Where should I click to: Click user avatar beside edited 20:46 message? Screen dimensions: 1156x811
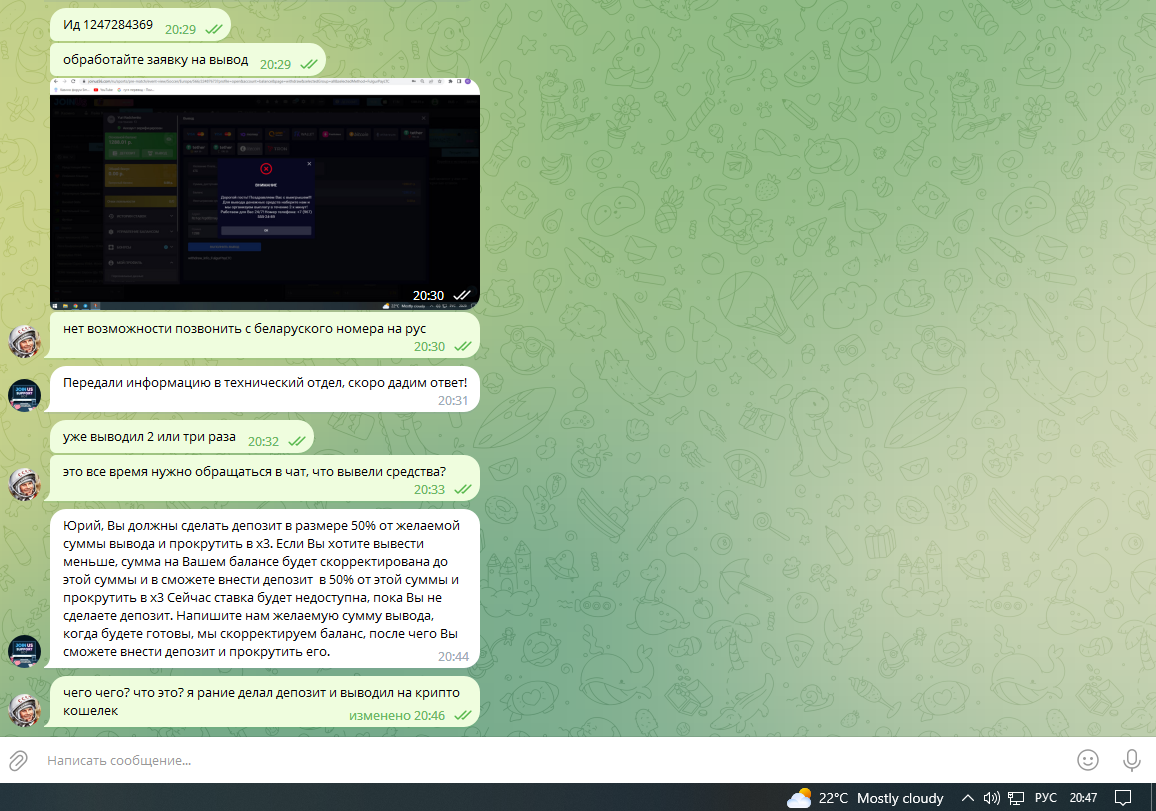point(24,710)
